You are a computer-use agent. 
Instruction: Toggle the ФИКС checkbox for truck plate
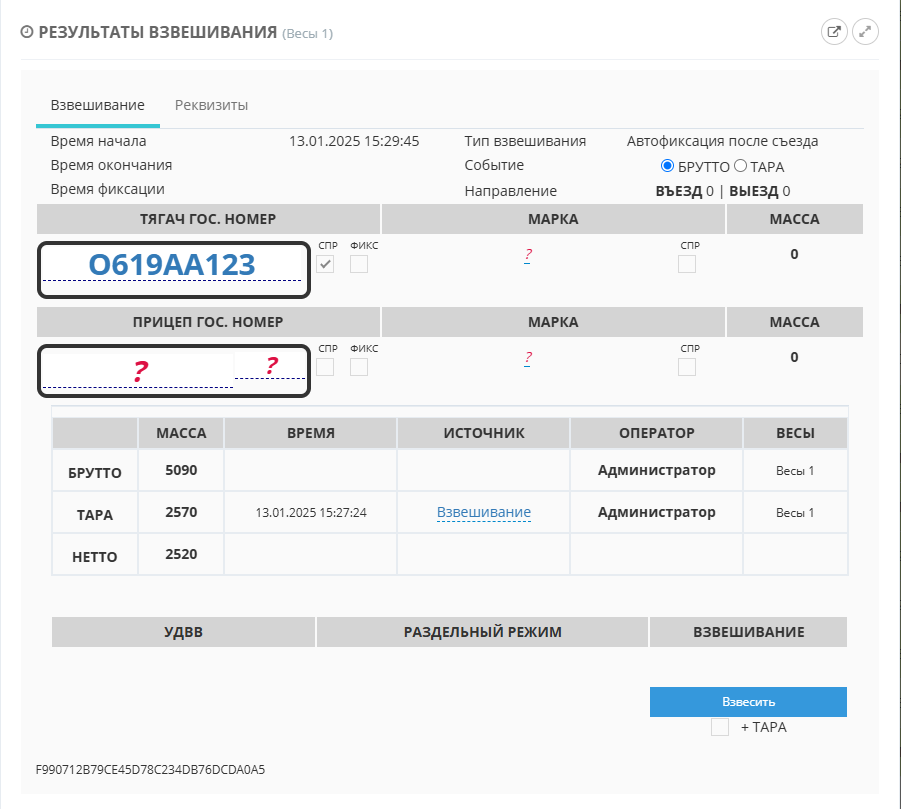pos(359,264)
